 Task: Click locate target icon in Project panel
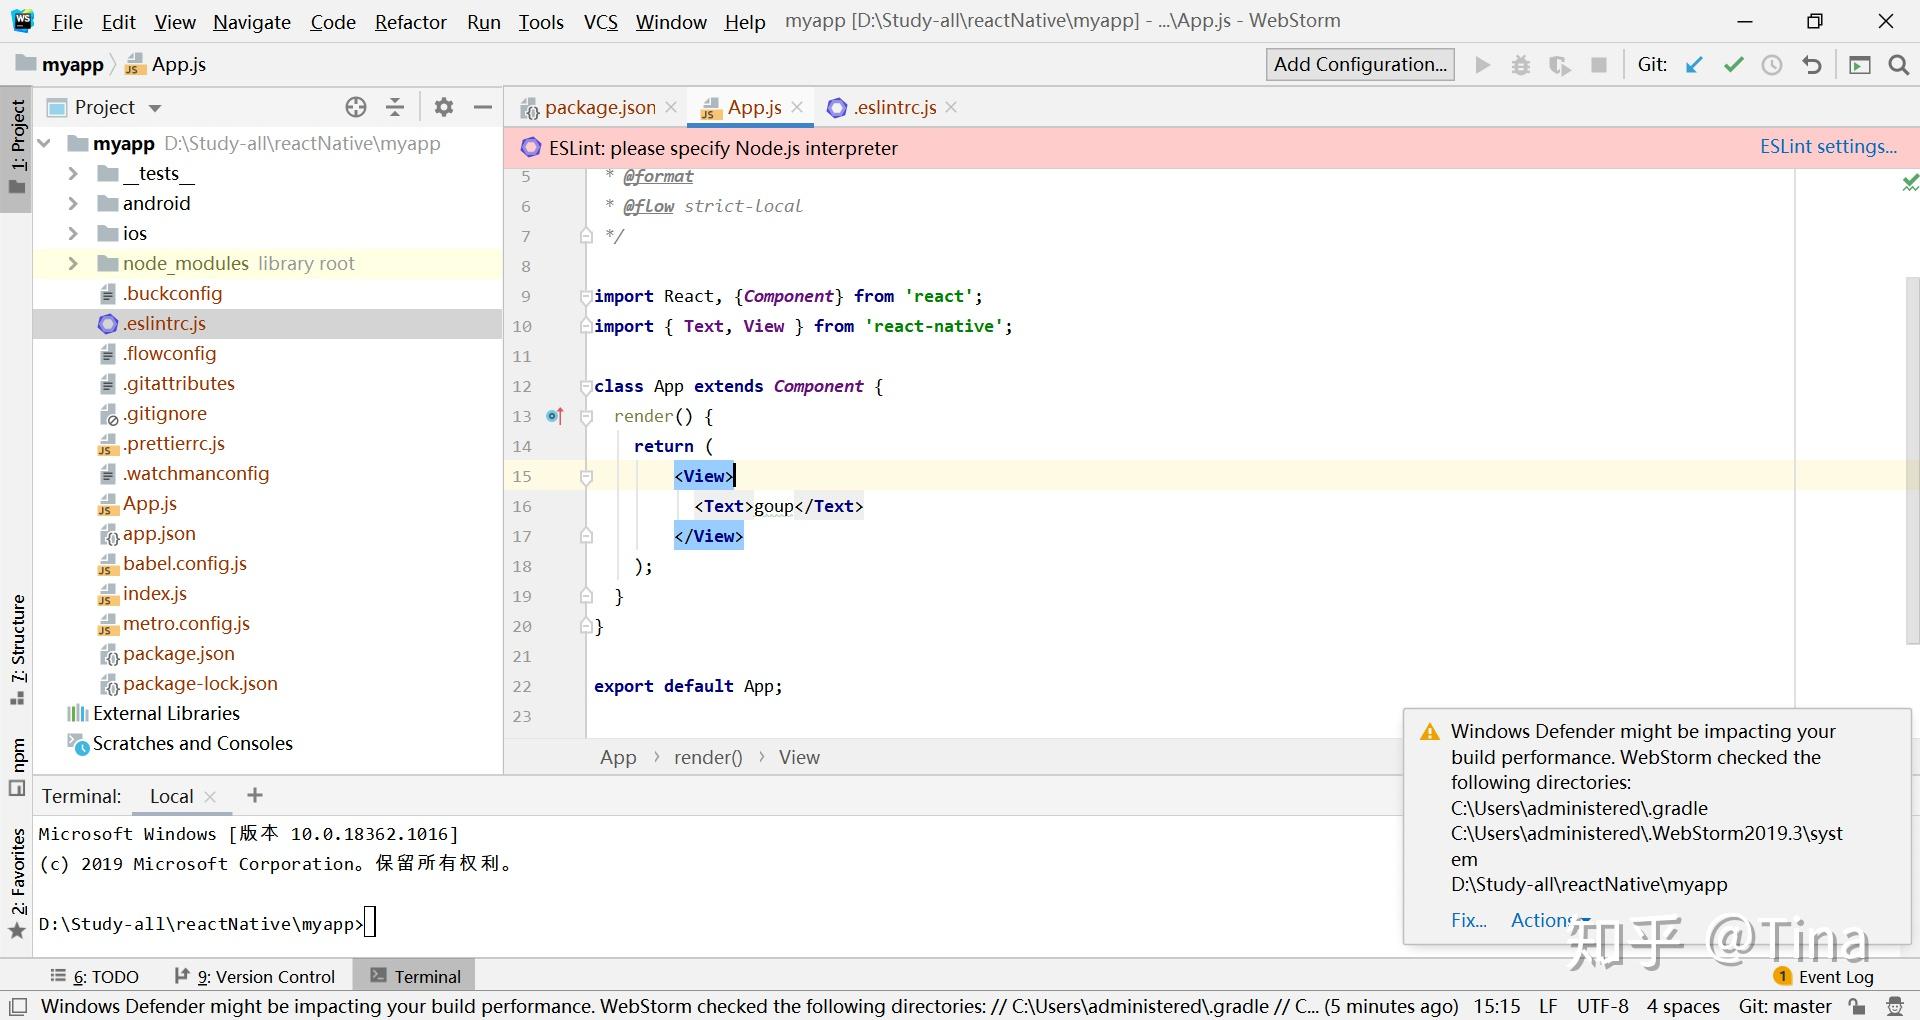(356, 107)
